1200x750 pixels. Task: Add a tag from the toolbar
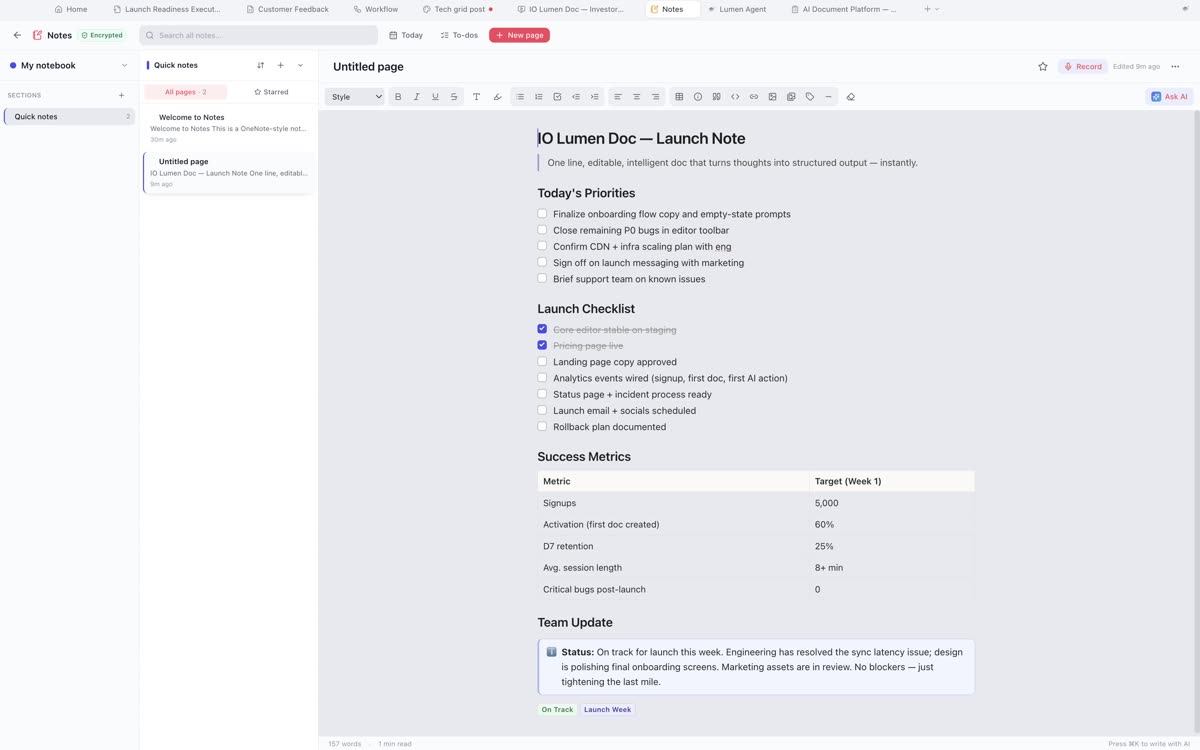click(810, 97)
